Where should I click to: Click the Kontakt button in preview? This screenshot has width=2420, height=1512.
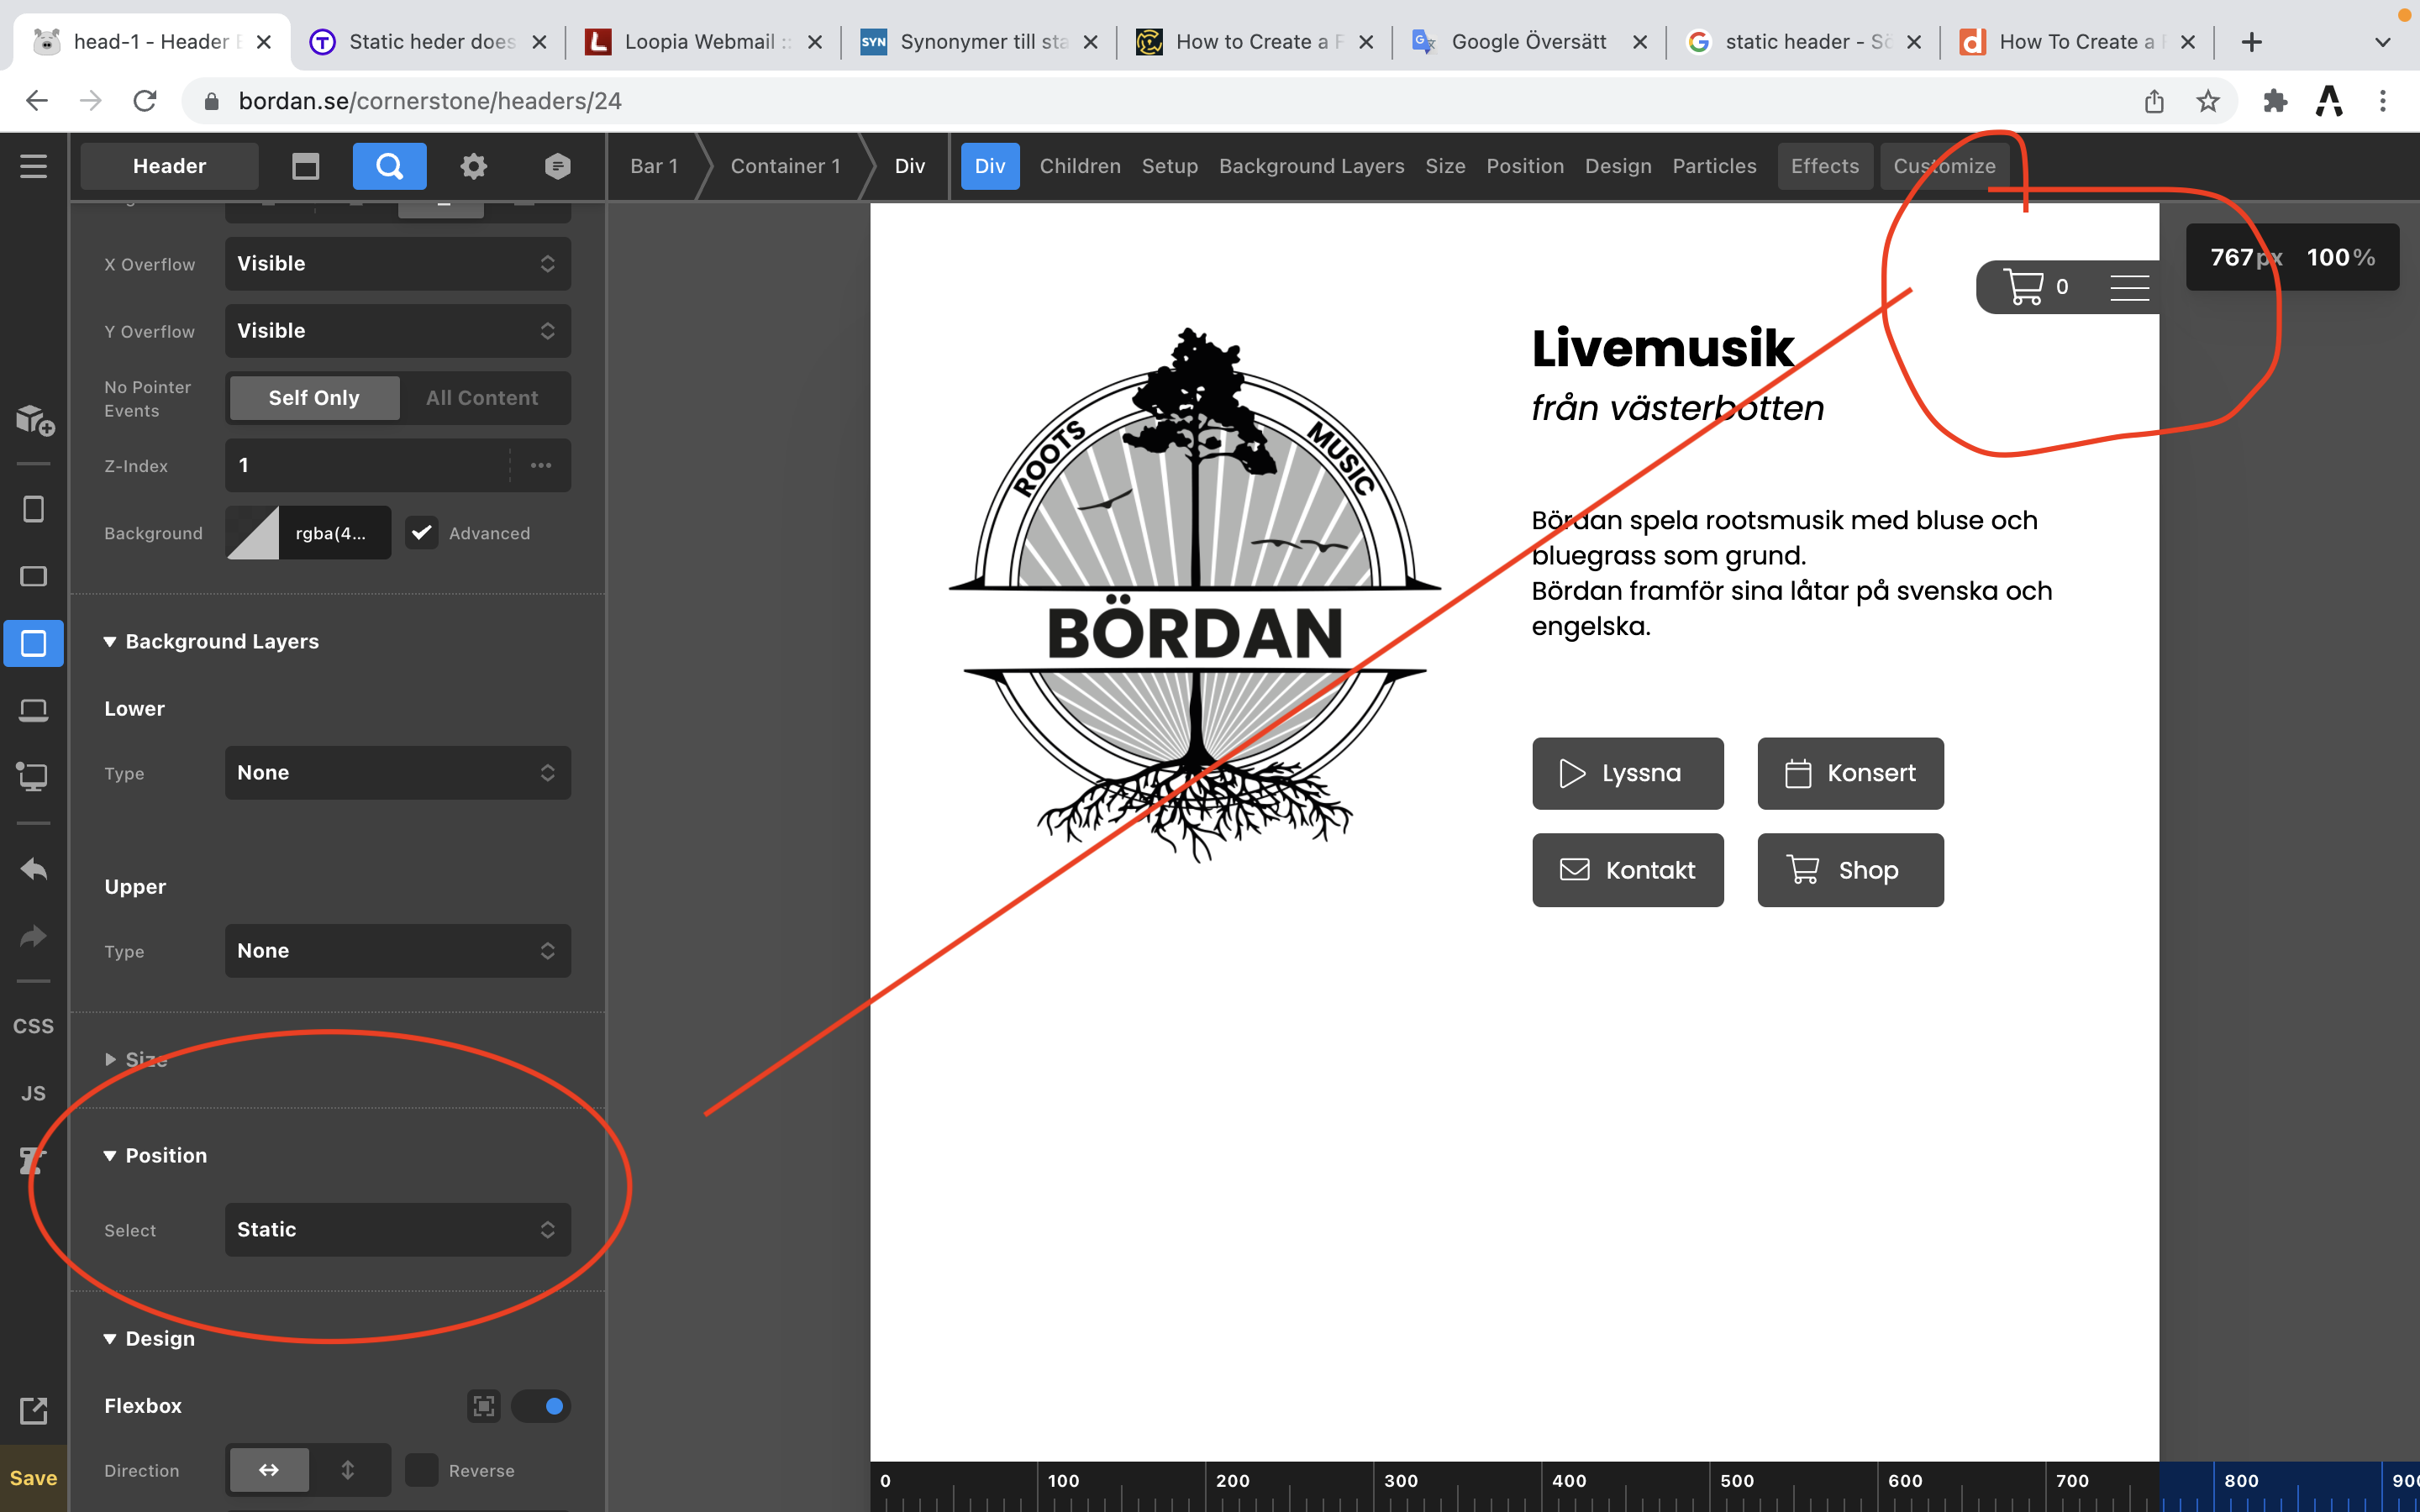1628,870
